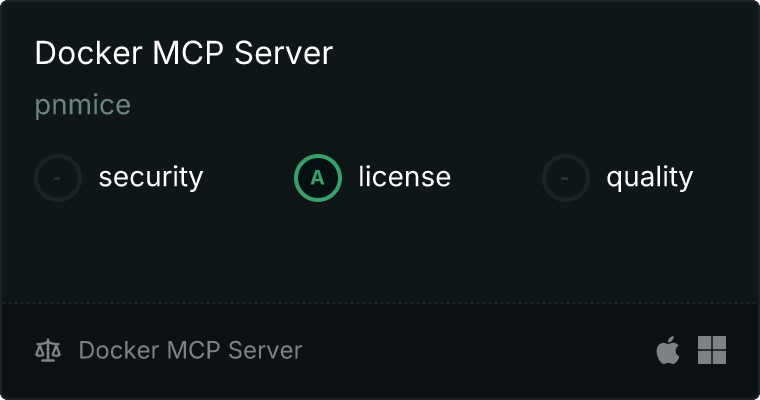Click the balance scale license icon
This screenshot has height=400, width=760.
pyautogui.click(x=48, y=351)
